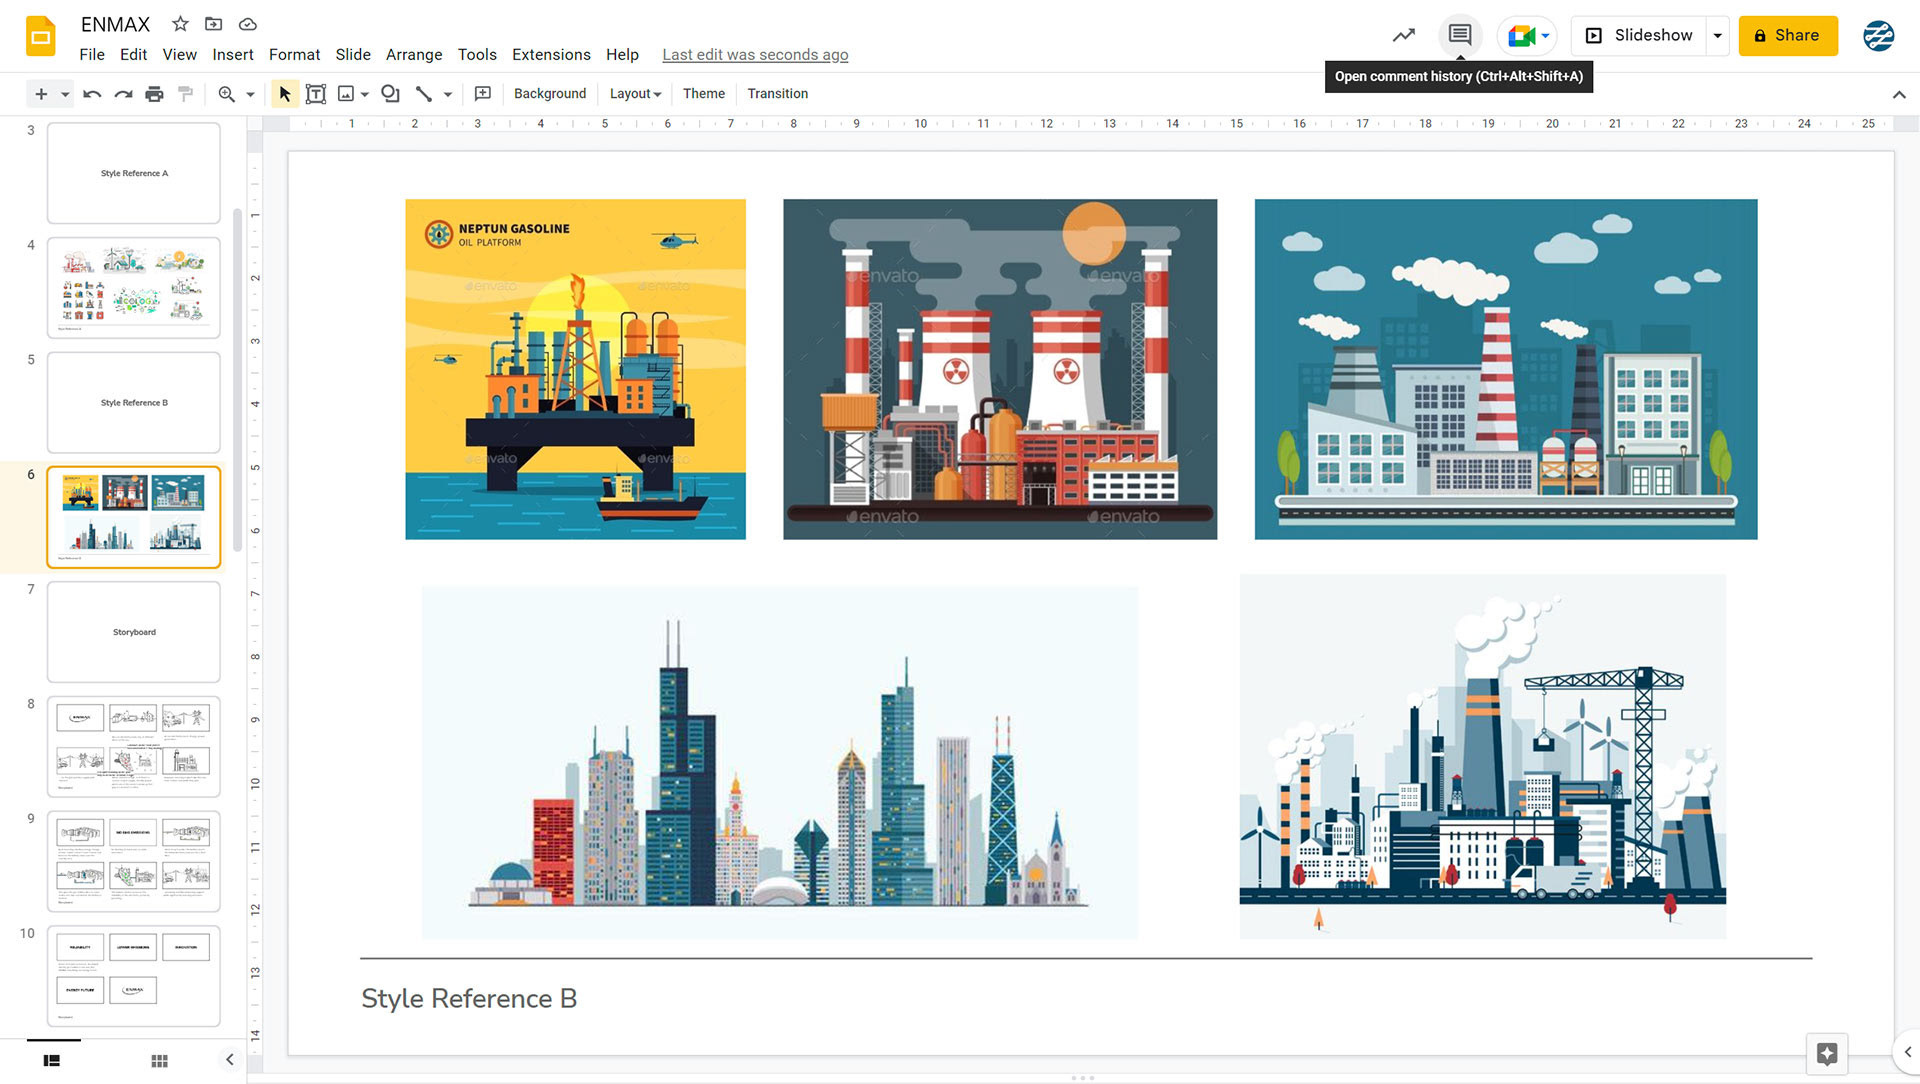Open 'Last edit was seconds ago' link
The width and height of the screenshot is (1920, 1084).
point(754,55)
